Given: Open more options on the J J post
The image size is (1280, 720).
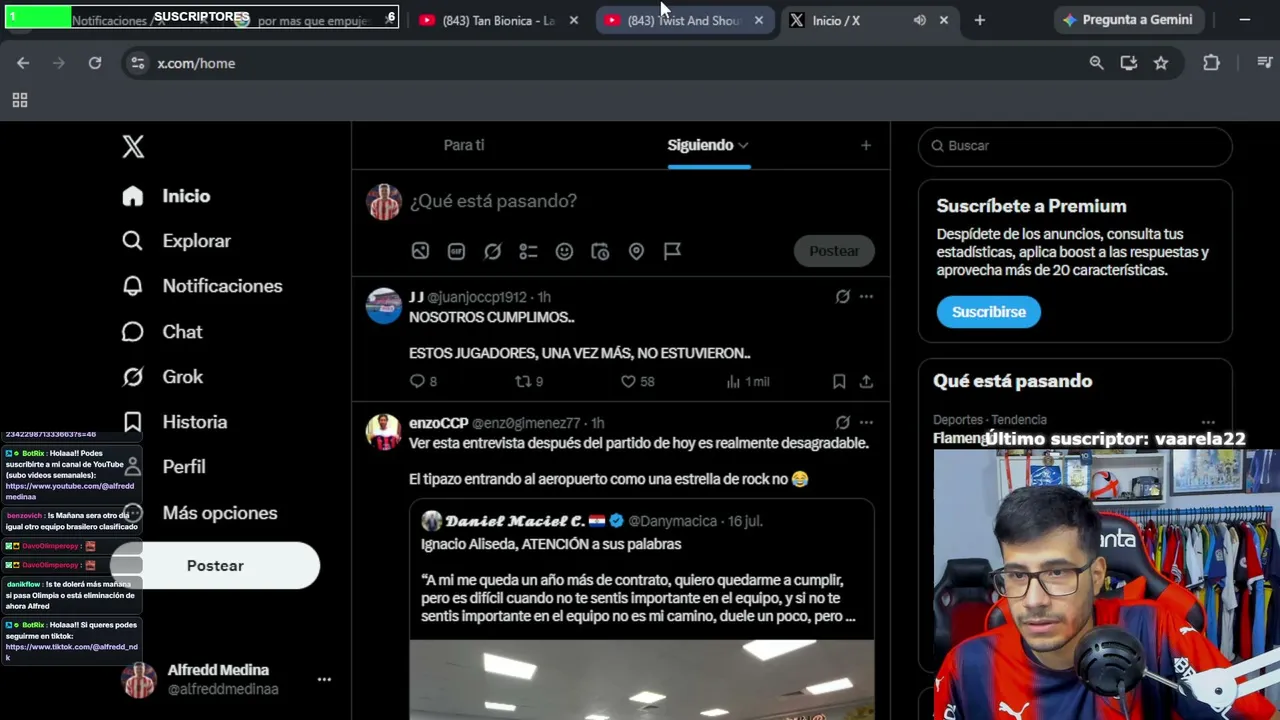Looking at the screenshot, I should 866,296.
